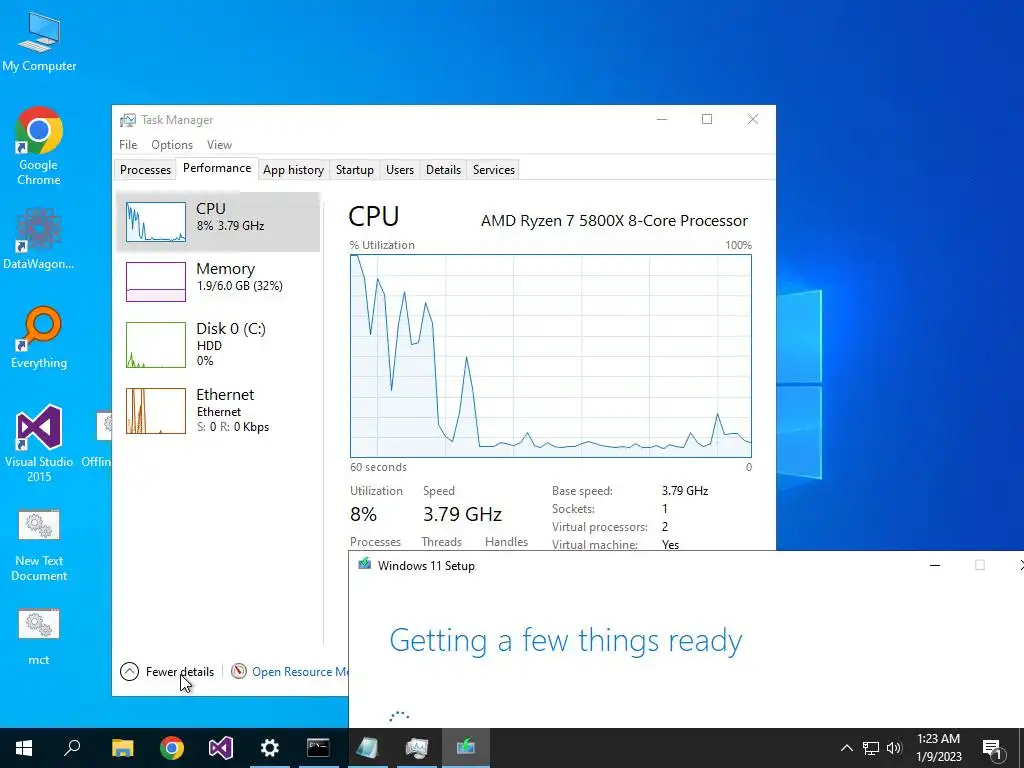Switch to the Details tab

(443, 170)
